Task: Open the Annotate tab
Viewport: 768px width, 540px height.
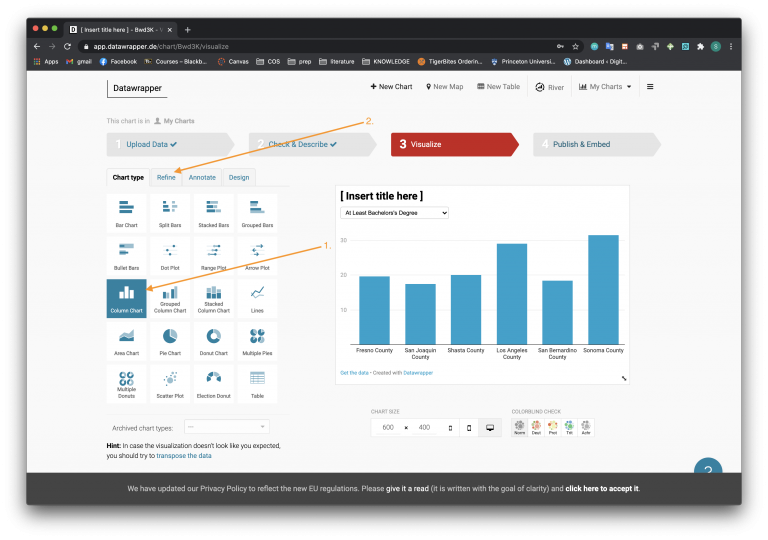Action: (202, 177)
